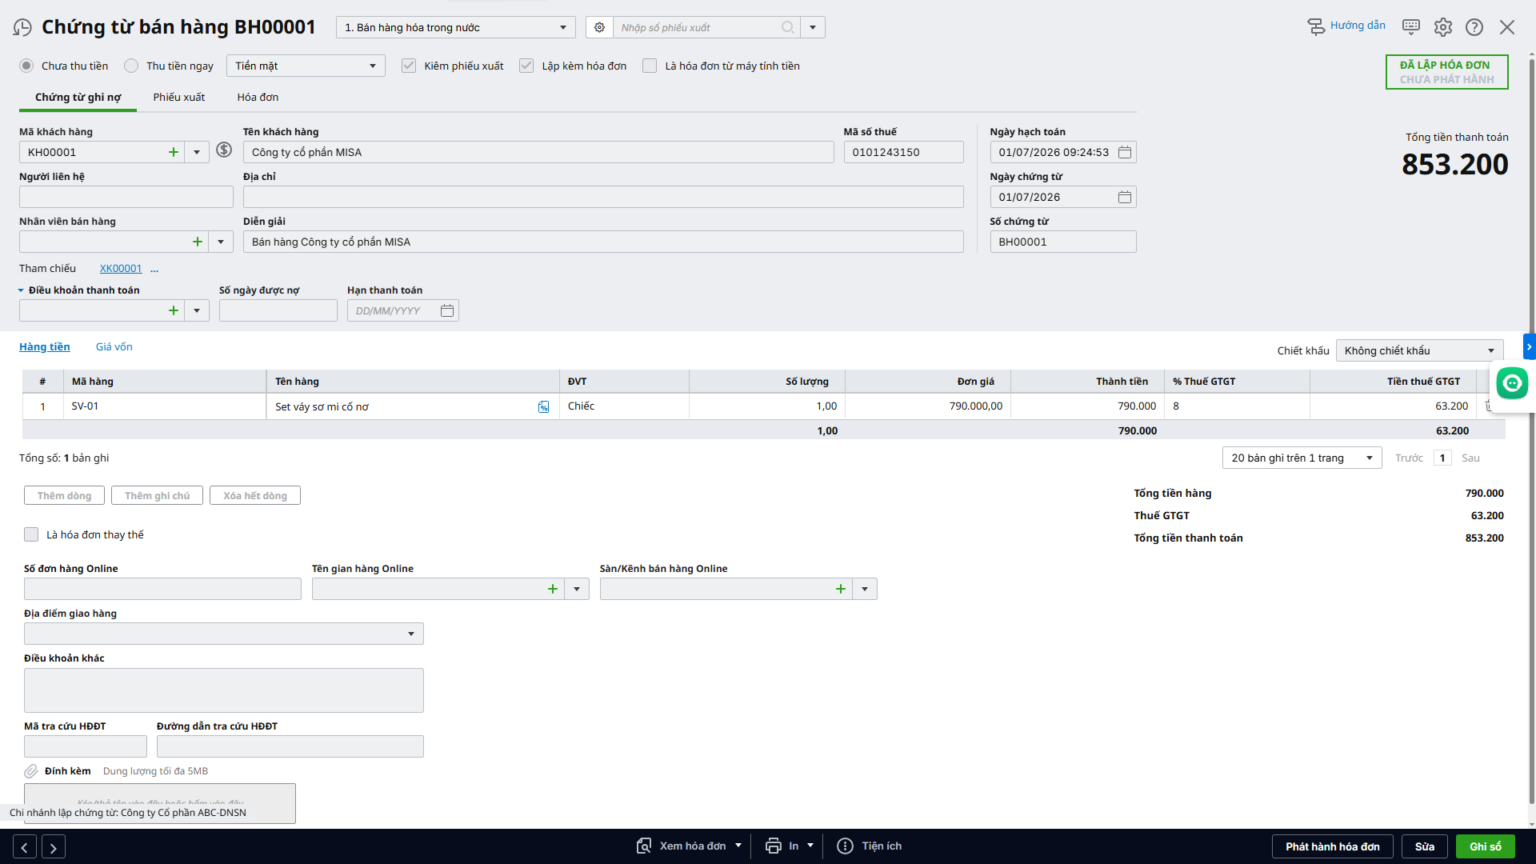
Task: Expand Tên gian hàng Online dropdown arrow
Action: click(x=577, y=589)
